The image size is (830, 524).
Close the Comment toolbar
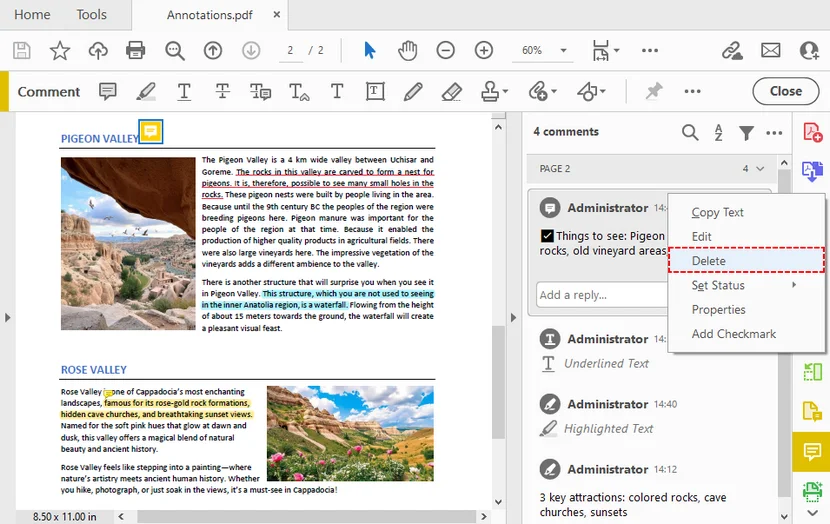[x=786, y=91]
